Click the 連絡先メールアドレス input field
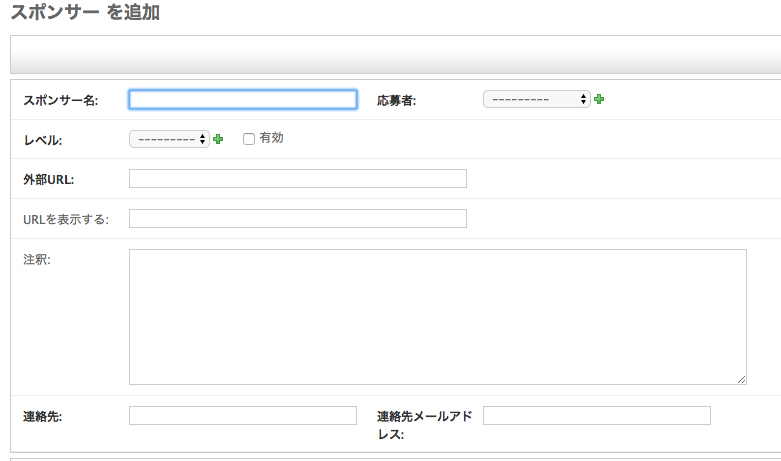 (x=597, y=416)
